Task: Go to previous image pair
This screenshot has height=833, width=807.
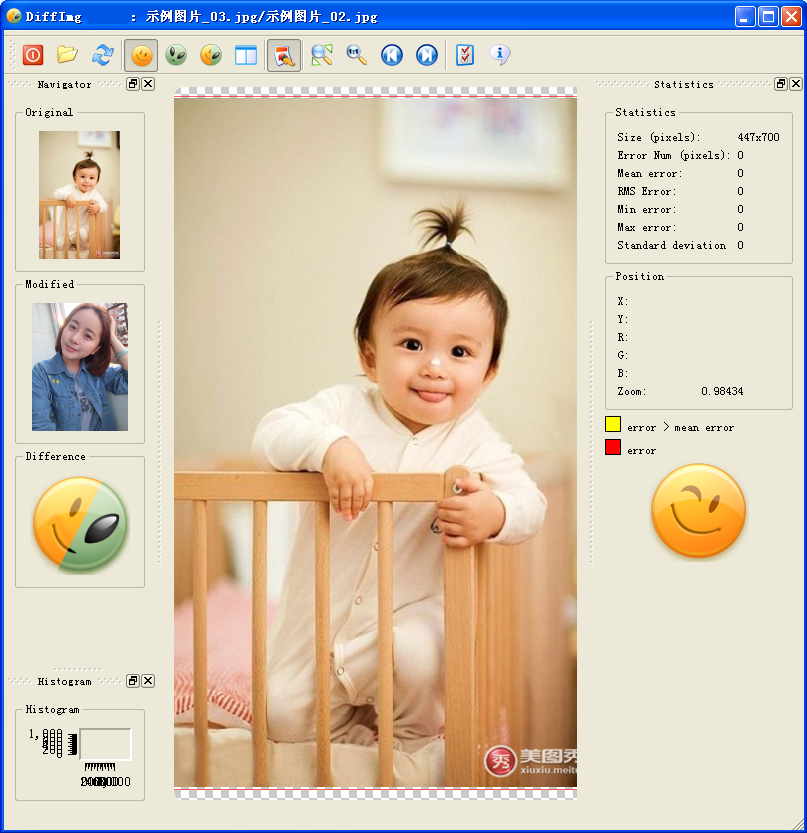Action: click(391, 55)
